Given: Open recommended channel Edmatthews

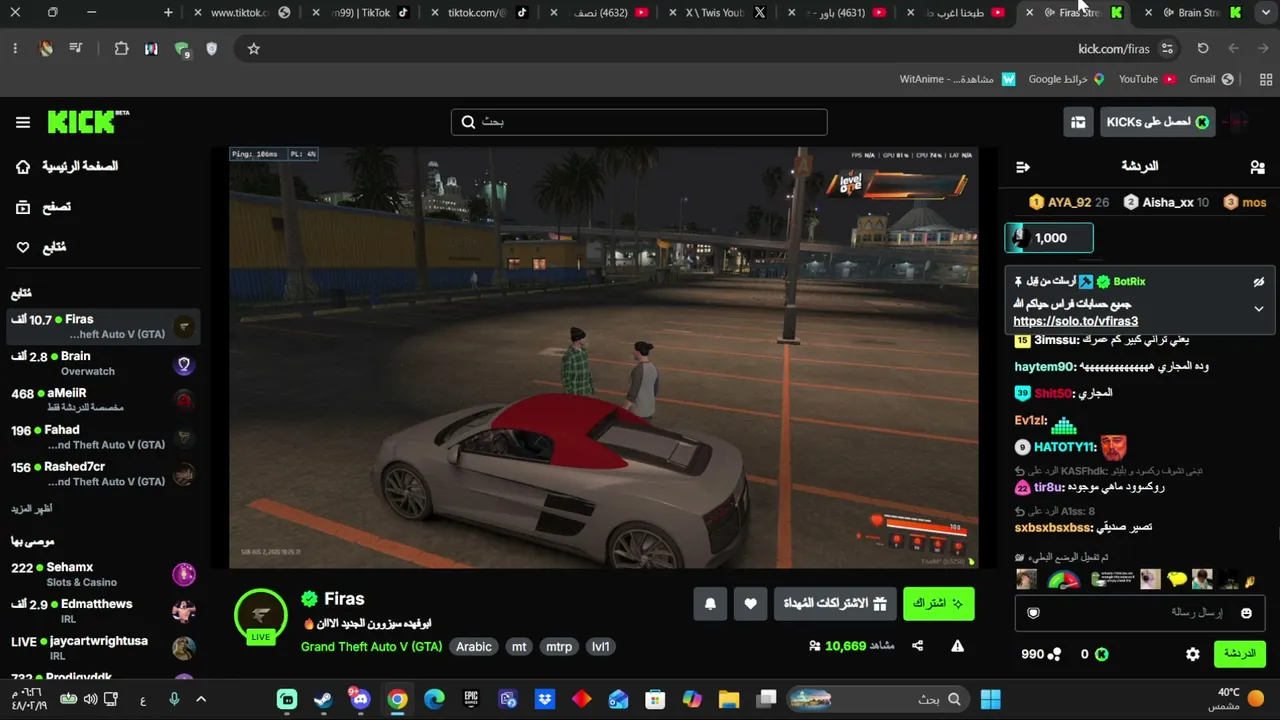Looking at the screenshot, I should click(103, 611).
